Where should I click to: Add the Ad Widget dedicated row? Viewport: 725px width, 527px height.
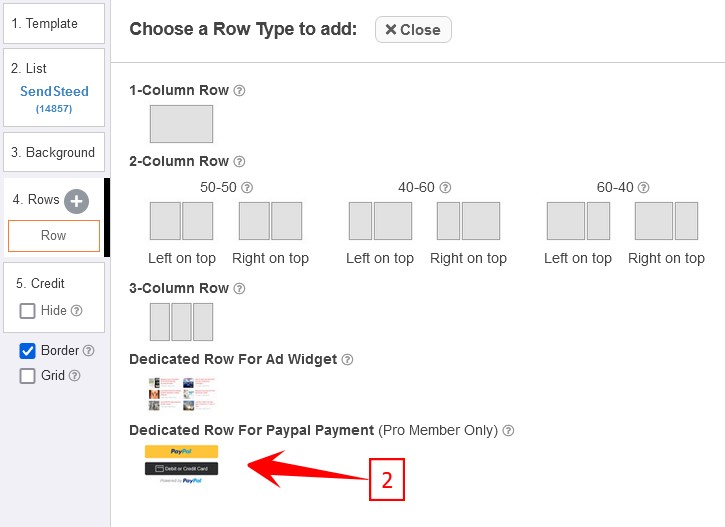click(182, 393)
